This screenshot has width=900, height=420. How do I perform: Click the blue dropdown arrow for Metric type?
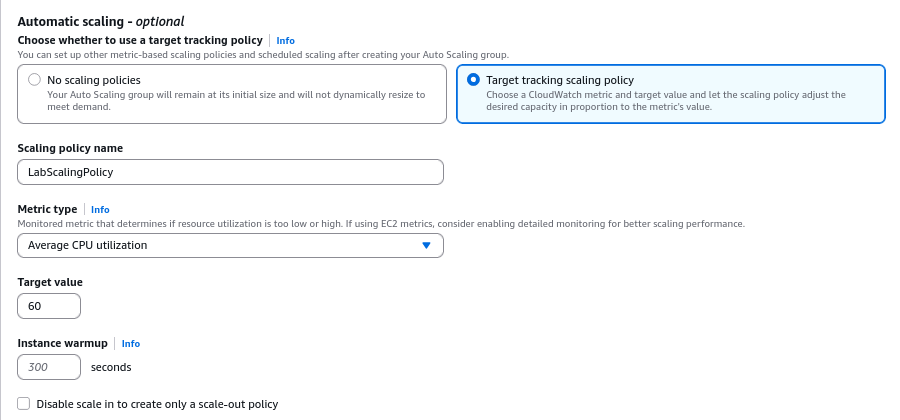[426, 245]
